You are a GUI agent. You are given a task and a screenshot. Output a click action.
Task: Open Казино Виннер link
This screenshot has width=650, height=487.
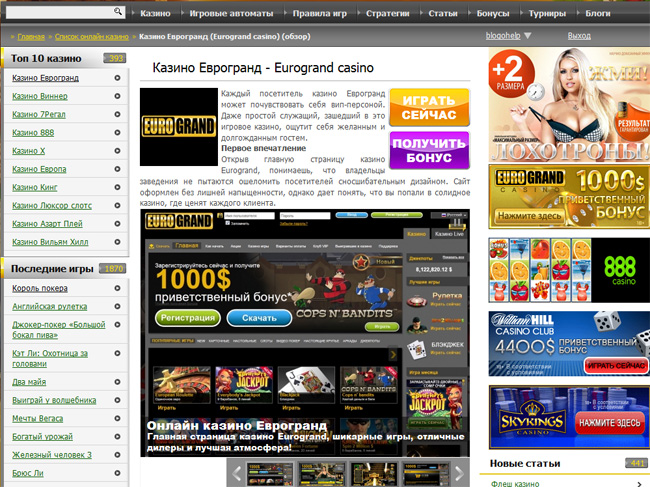click(40, 96)
